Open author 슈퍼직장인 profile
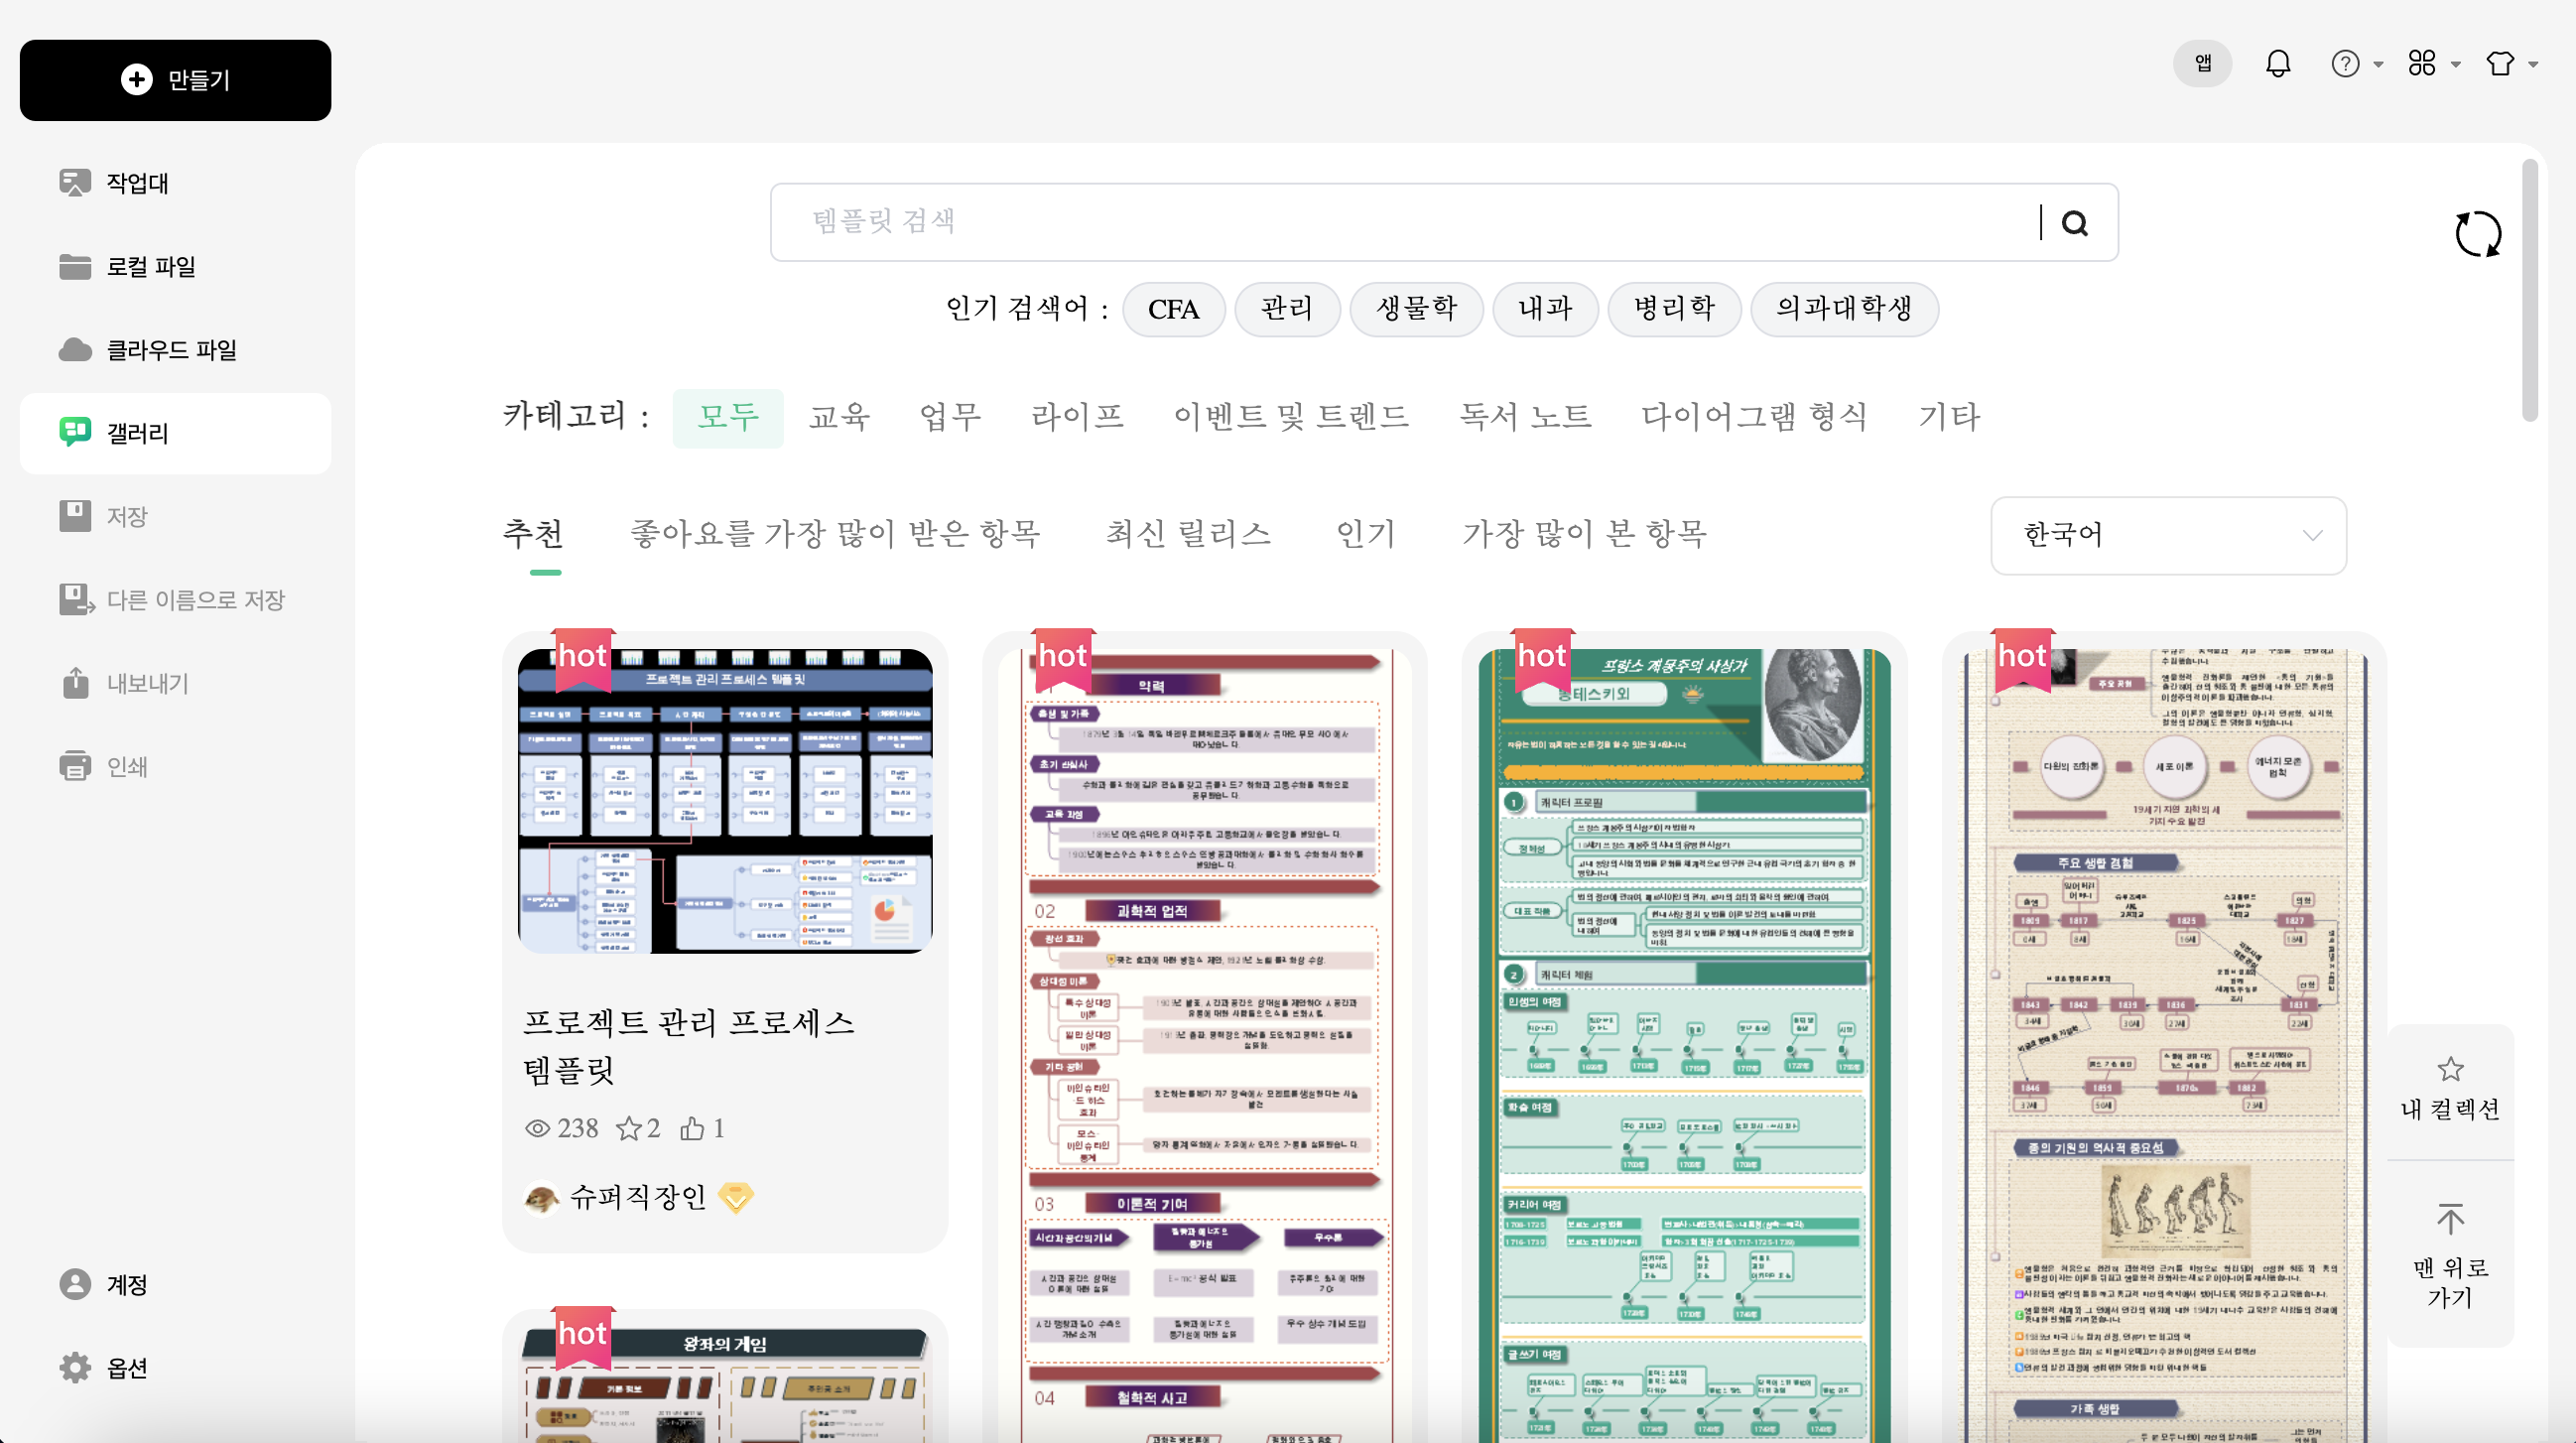This screenshot has height=1443, width=2576. [637, 1196]
